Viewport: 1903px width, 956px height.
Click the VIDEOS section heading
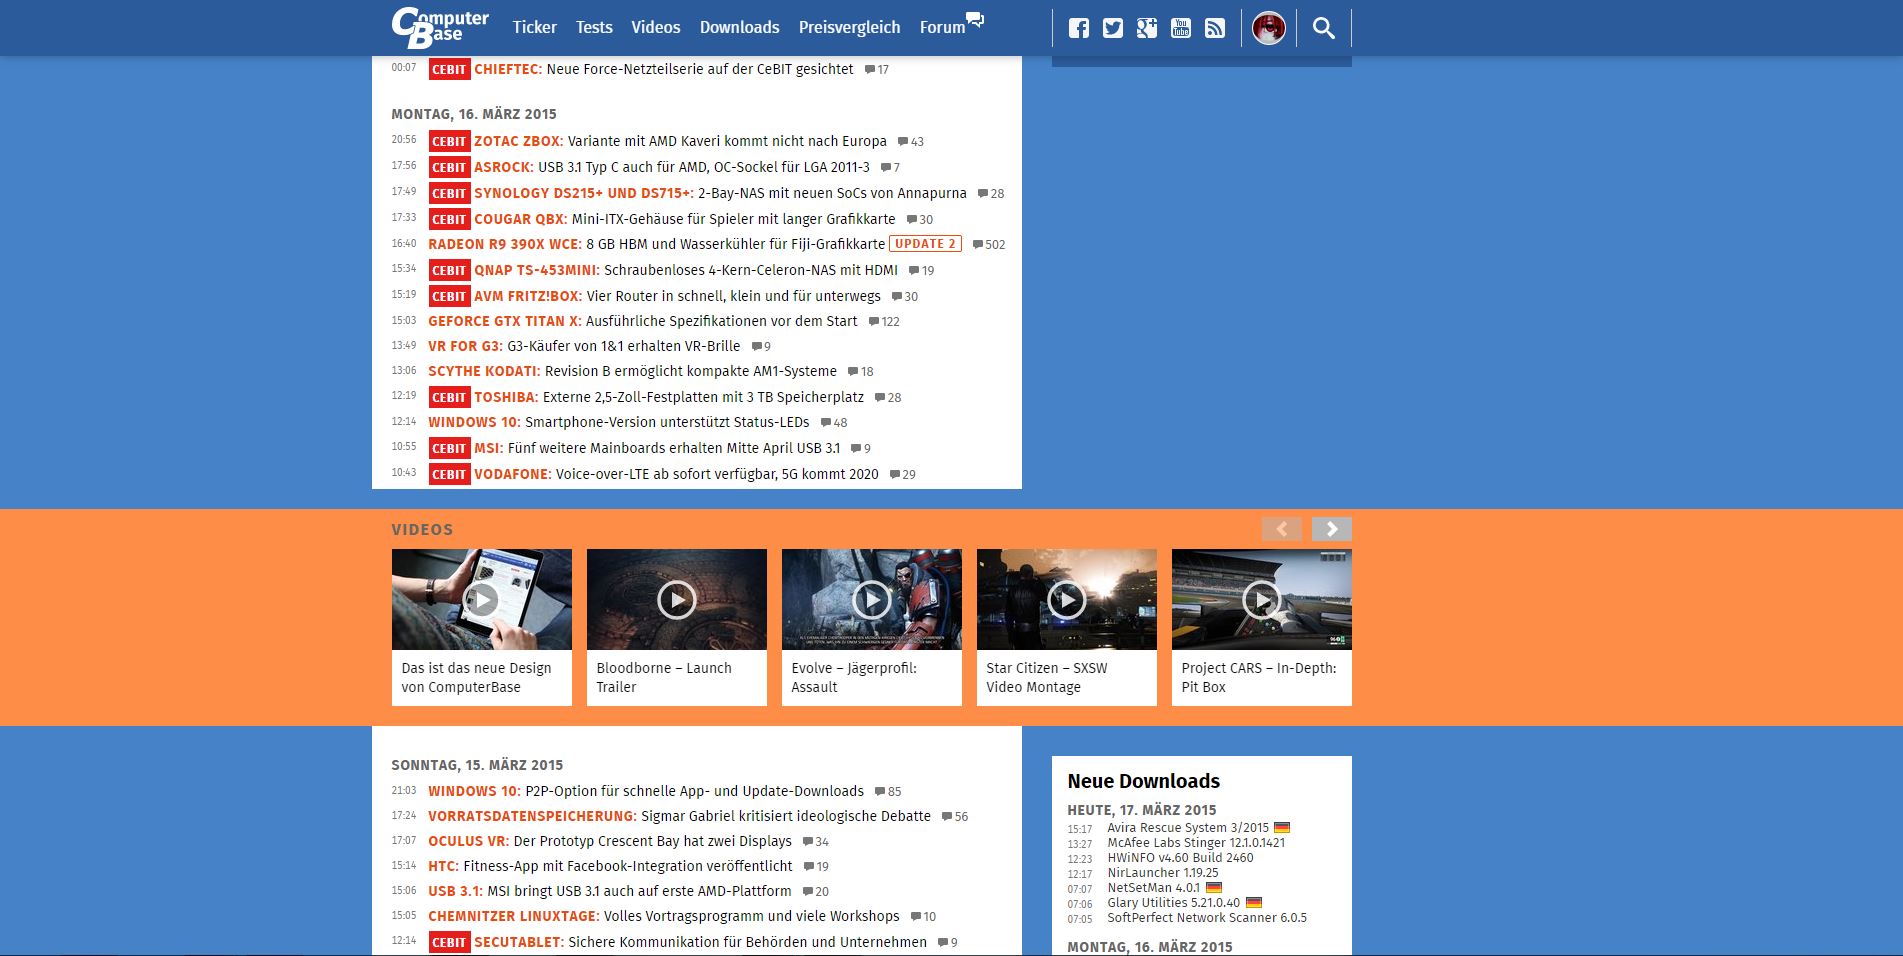coord(422,530)
